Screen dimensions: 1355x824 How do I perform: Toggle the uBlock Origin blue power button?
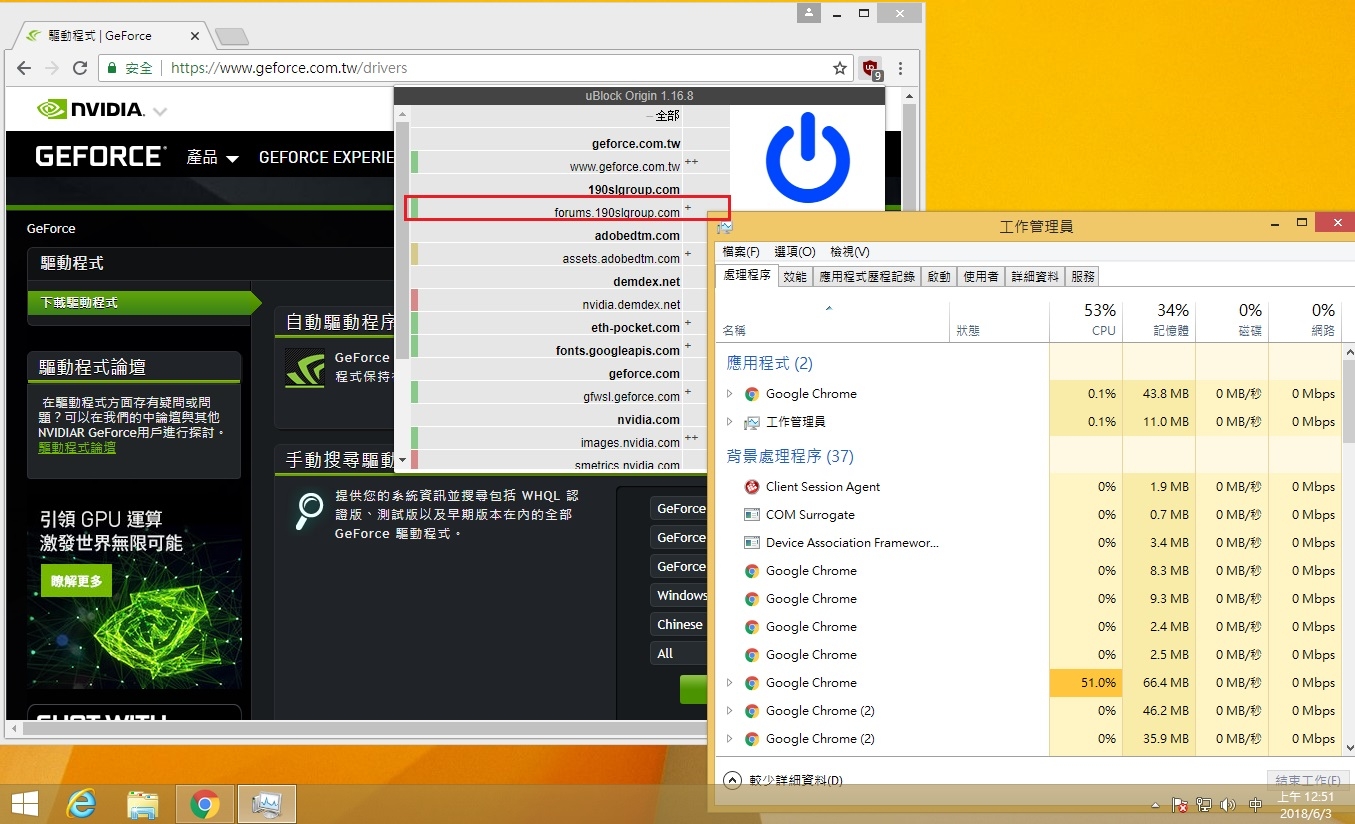point(807,157)
